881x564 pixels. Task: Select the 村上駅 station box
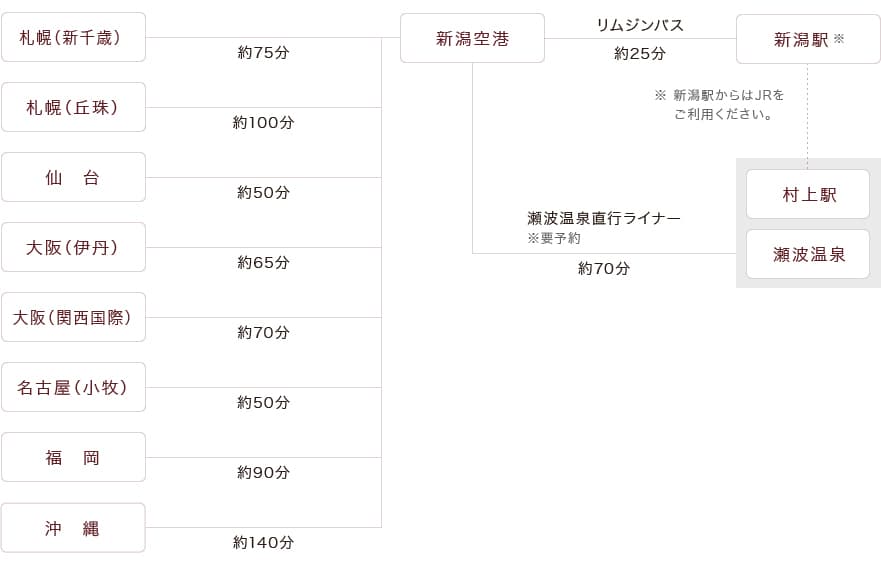click(808, 195)
